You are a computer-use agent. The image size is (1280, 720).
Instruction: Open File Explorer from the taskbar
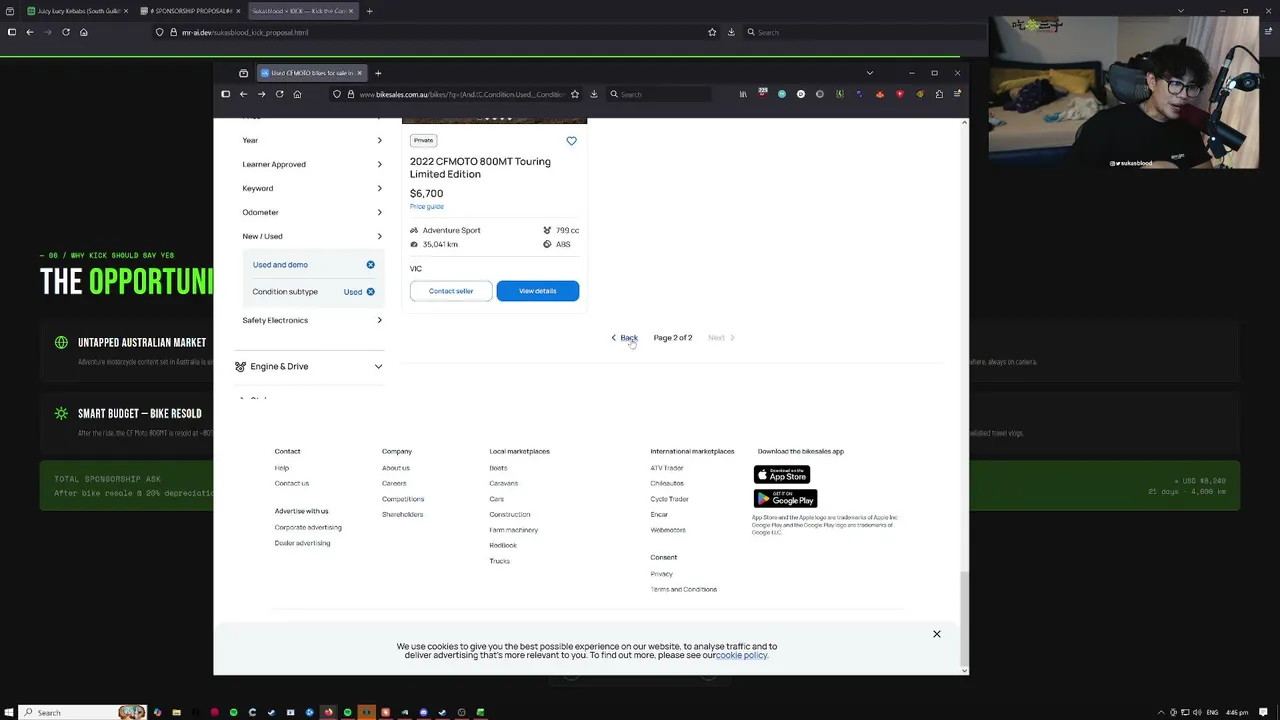point(176,712)
